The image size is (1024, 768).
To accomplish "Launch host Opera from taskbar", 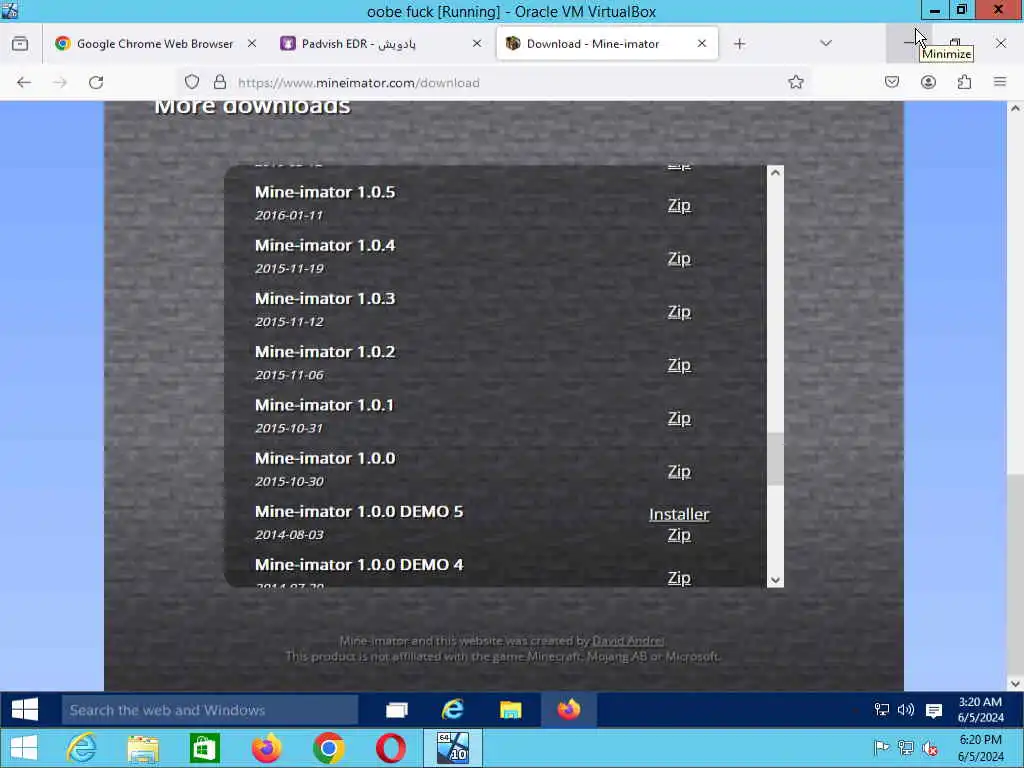I will point(391,748).
